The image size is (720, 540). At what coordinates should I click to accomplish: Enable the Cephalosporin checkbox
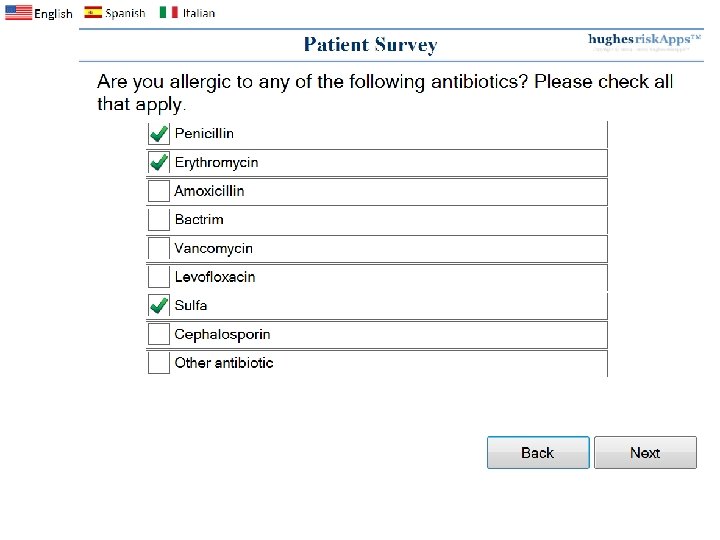158,334
